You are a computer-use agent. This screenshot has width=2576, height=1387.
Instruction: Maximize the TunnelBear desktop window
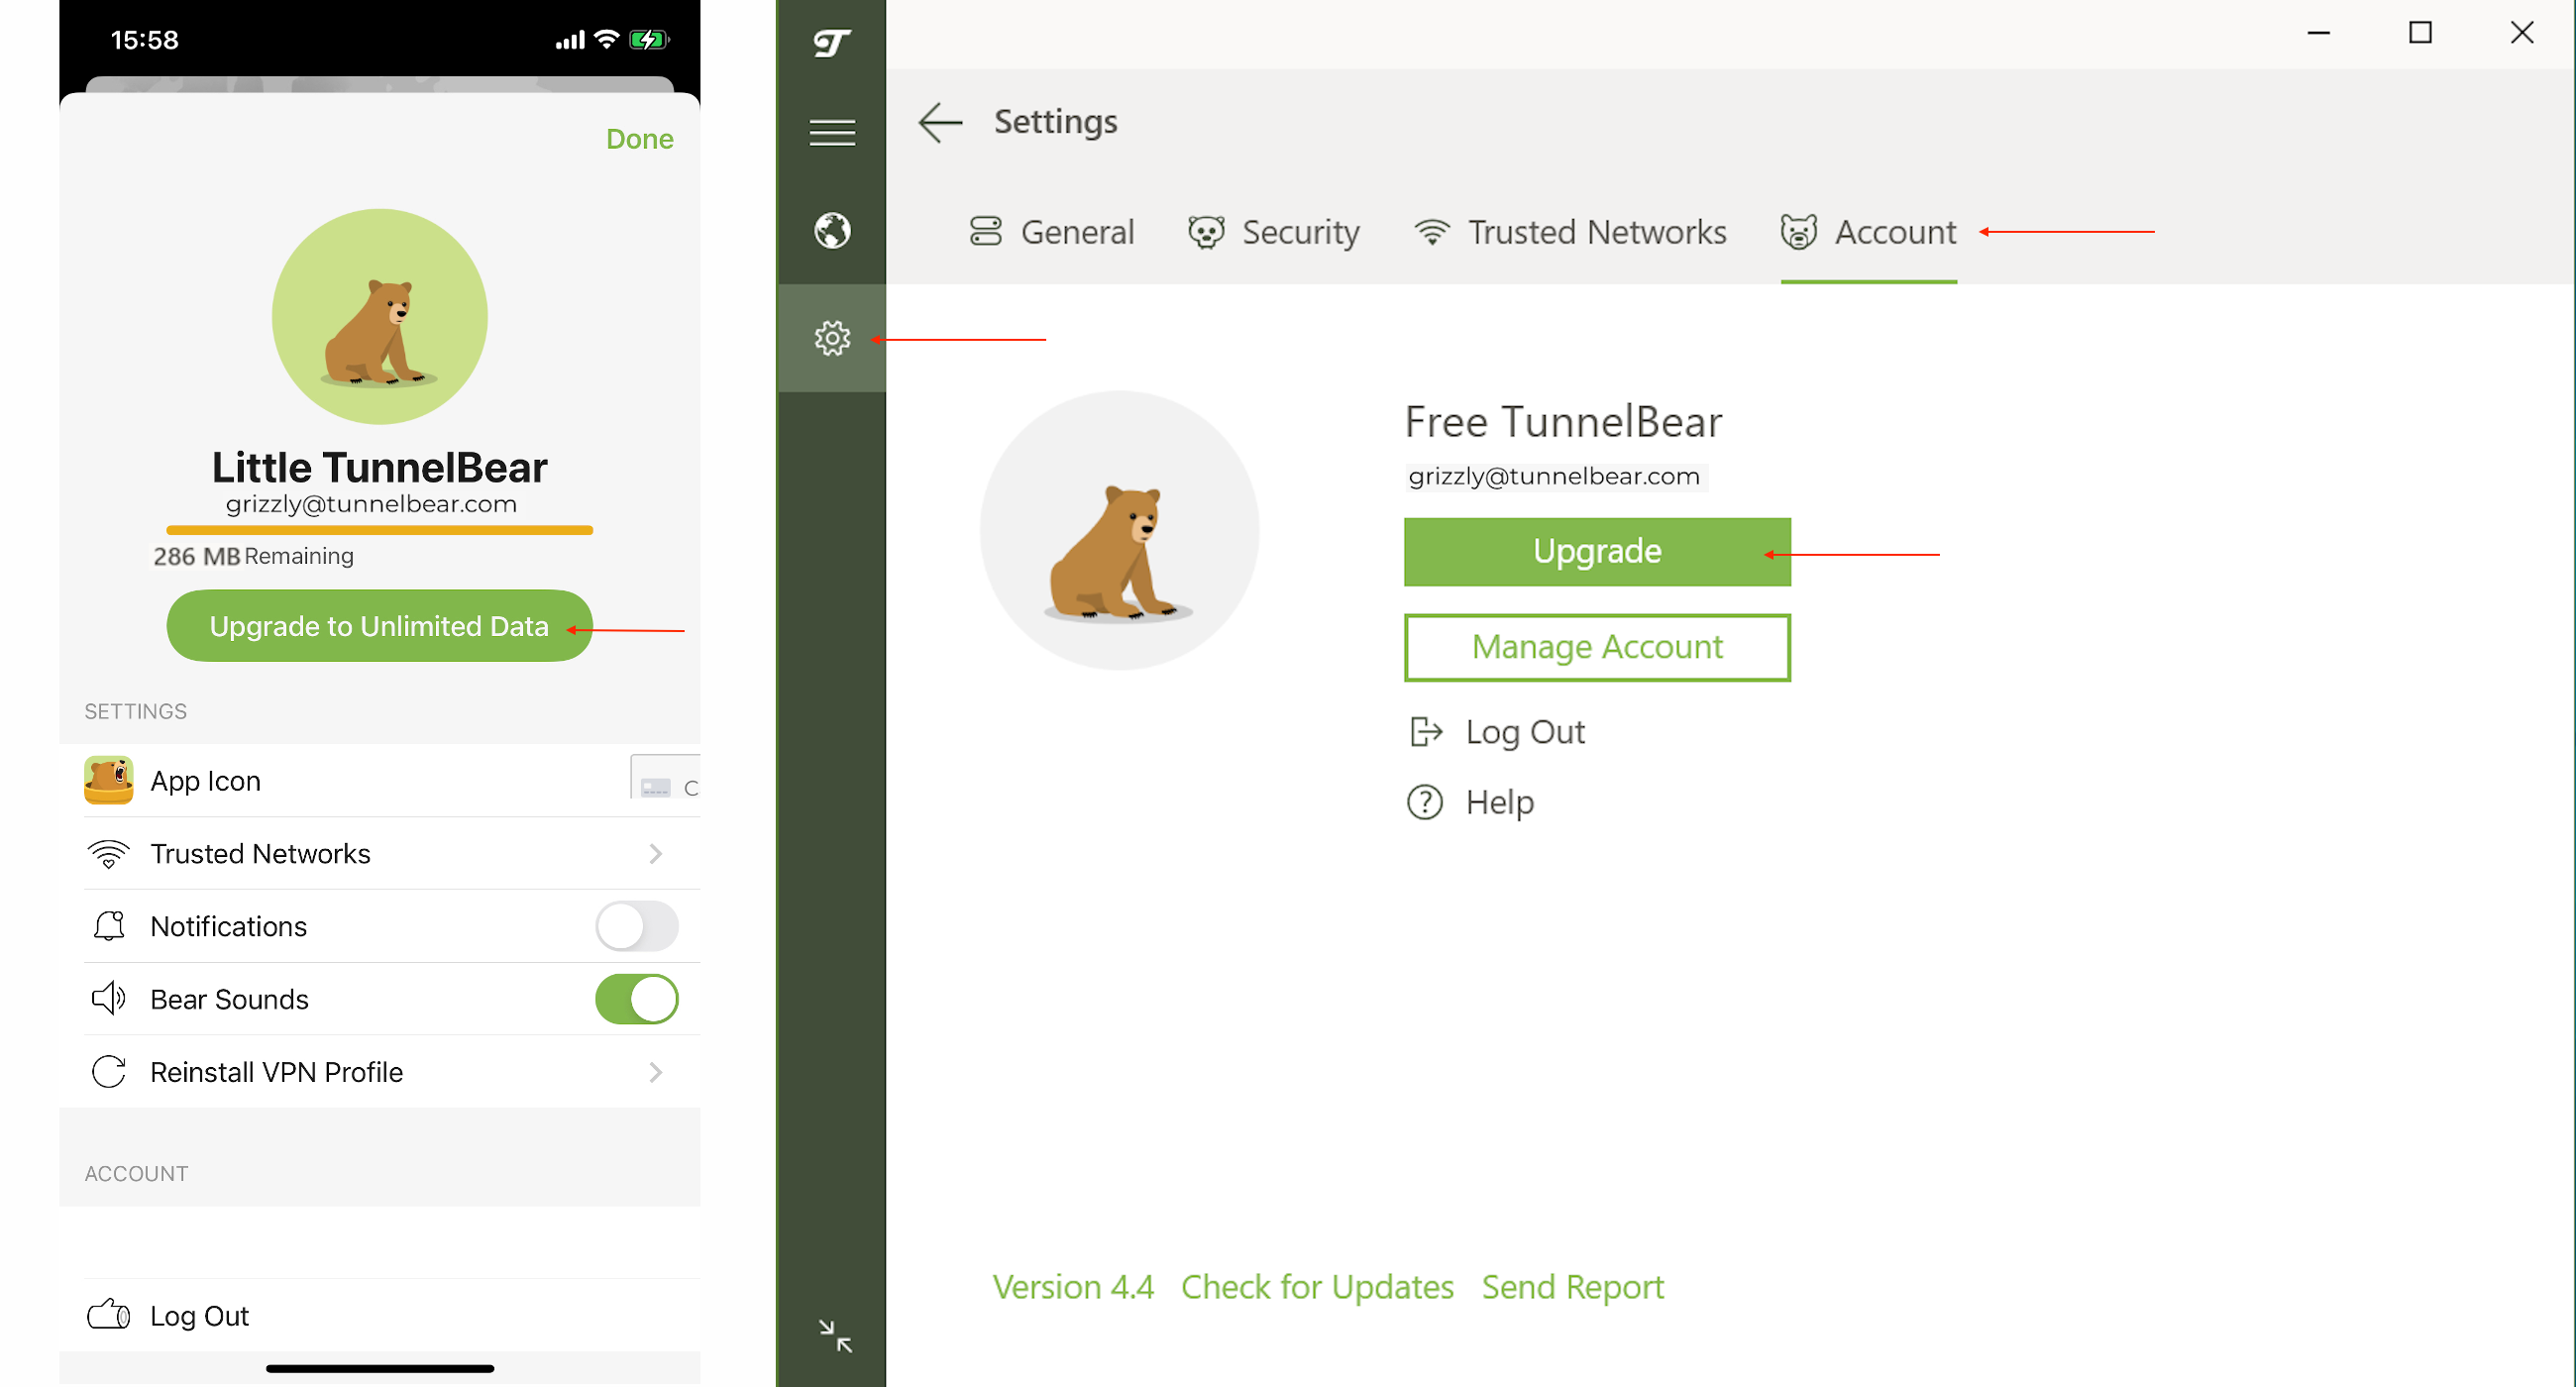tap(2420, 33)
